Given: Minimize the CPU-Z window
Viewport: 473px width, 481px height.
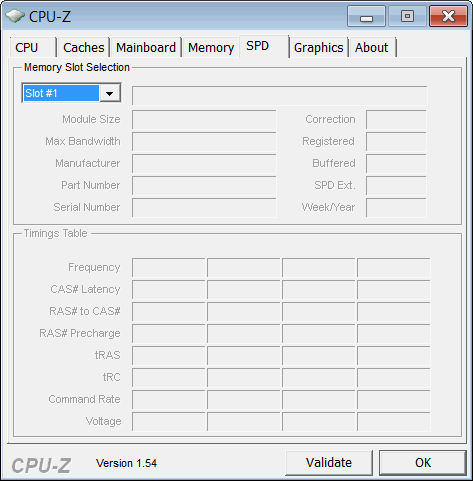Looking at the screenshot, I should pyautogui.click(x=366, y=16).
